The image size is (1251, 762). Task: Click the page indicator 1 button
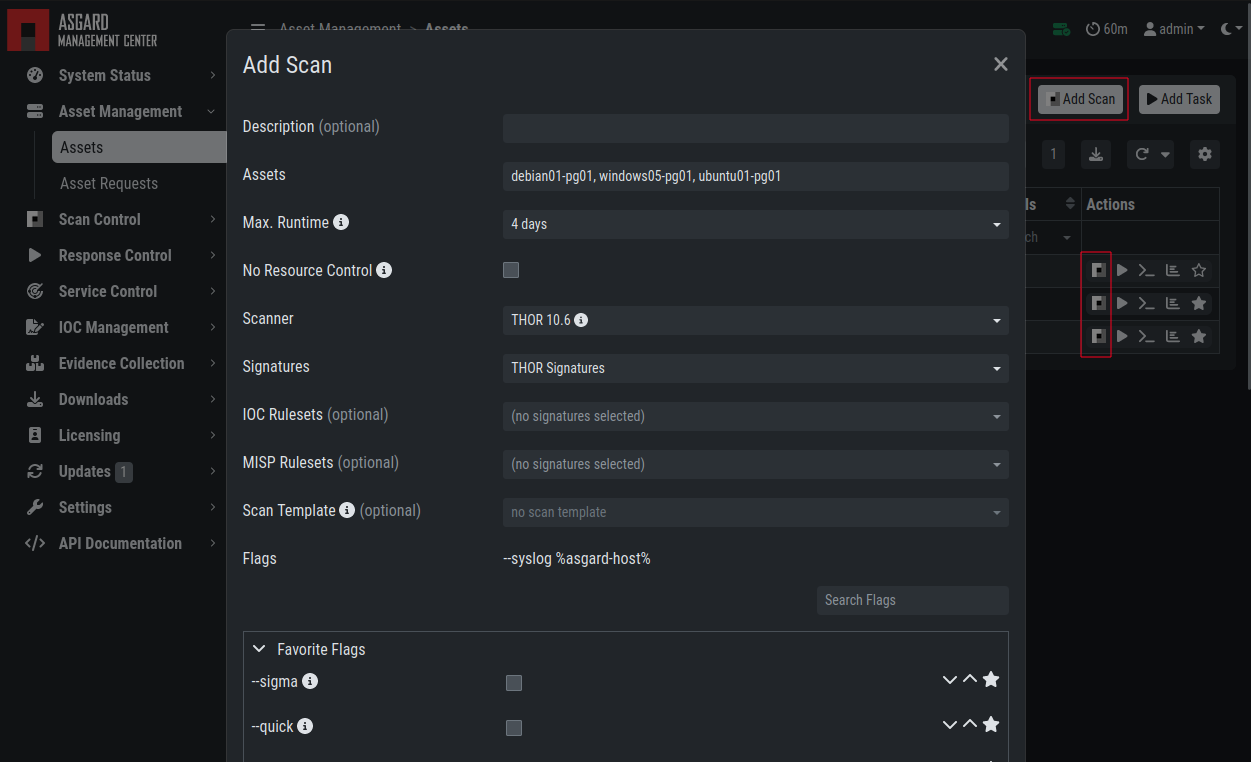tap(1053, 154)
